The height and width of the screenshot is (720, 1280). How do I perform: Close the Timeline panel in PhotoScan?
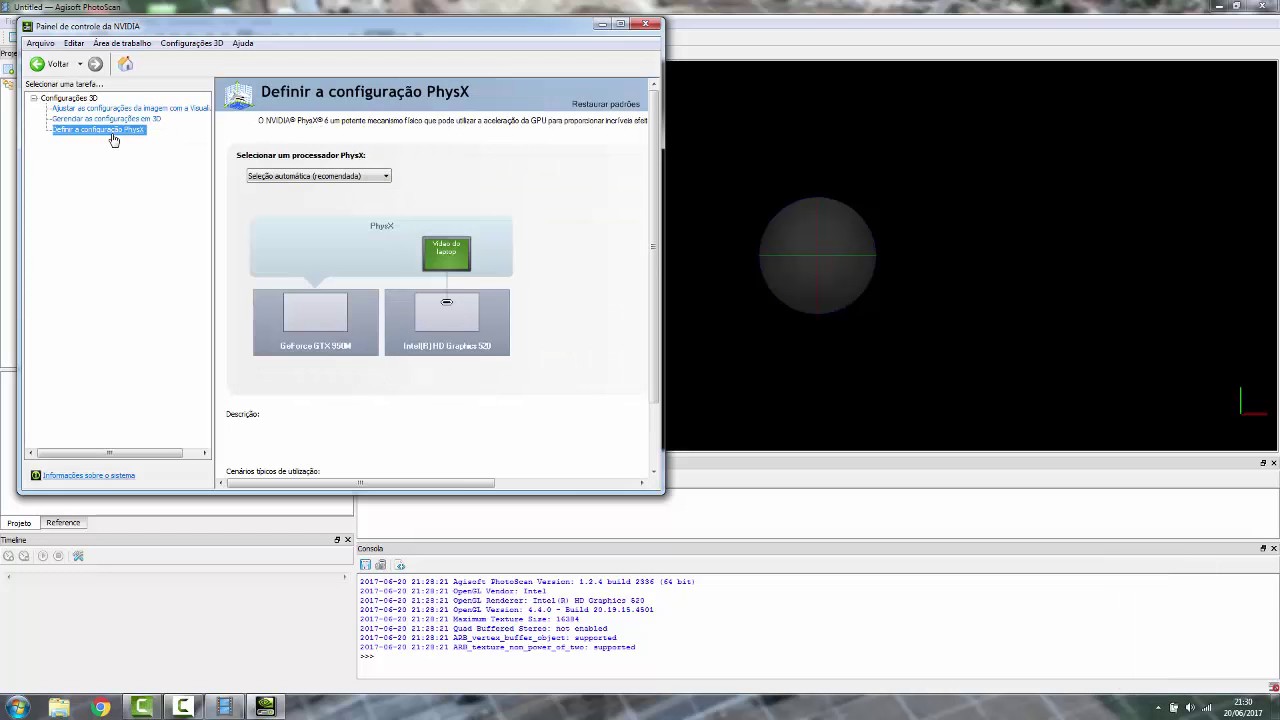348,540
